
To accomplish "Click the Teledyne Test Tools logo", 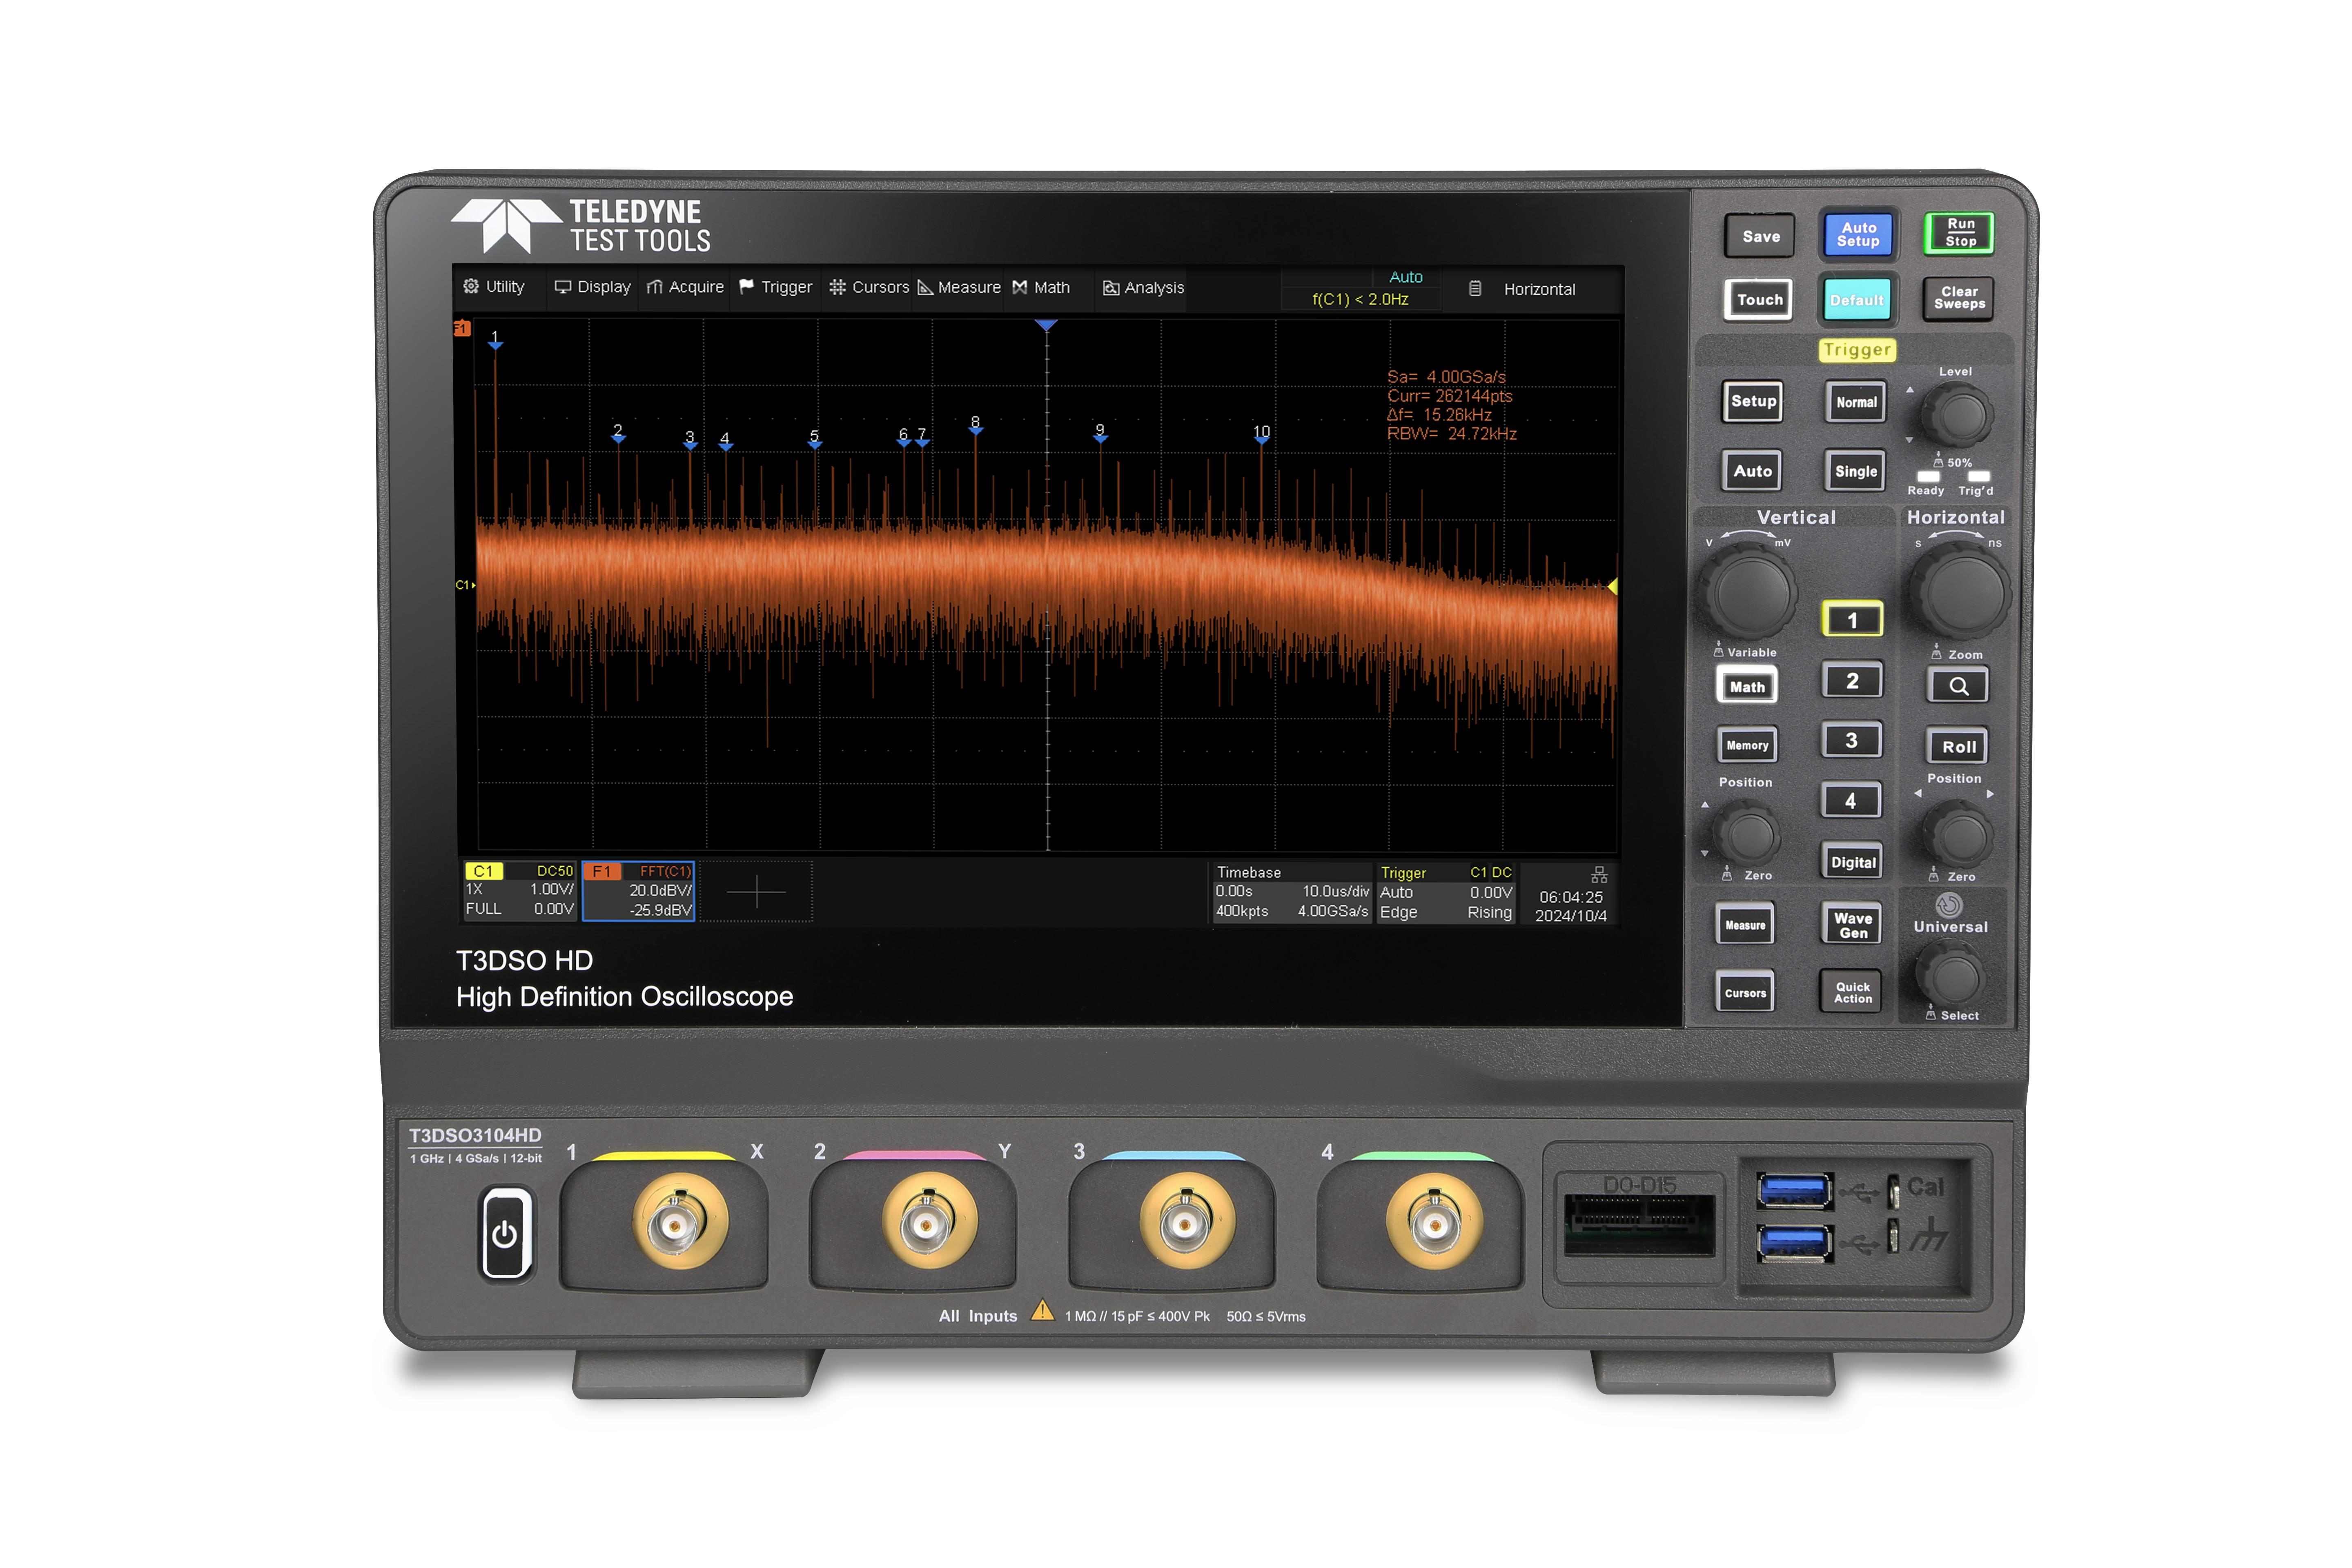I will [582, 226].
